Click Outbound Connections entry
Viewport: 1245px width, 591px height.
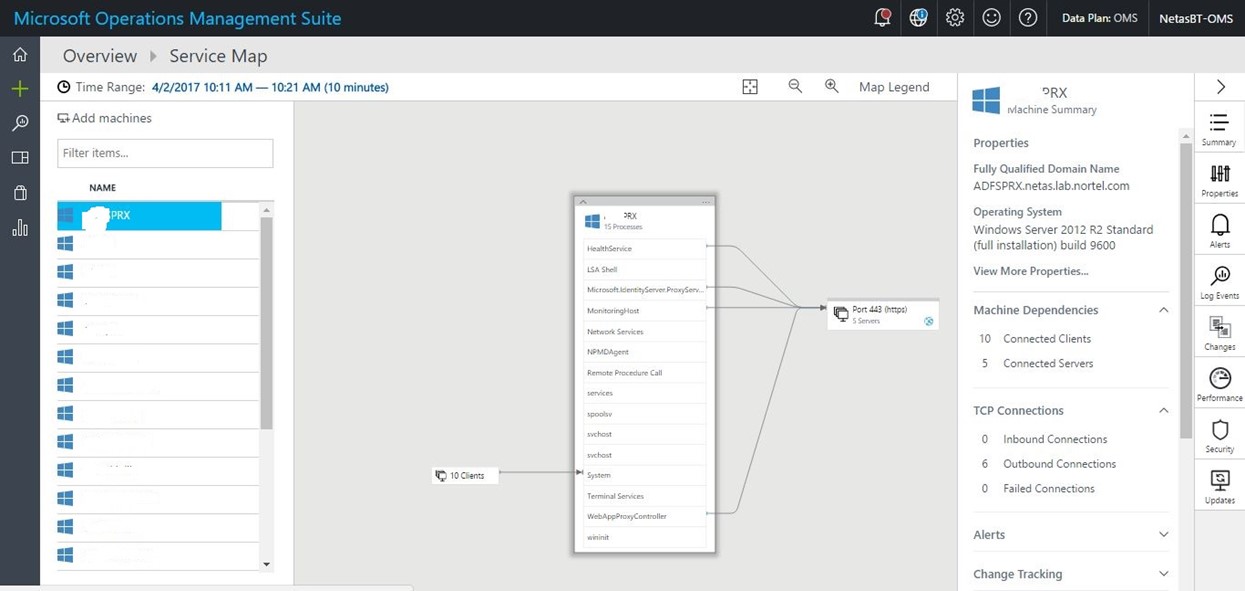(1047, 464)
